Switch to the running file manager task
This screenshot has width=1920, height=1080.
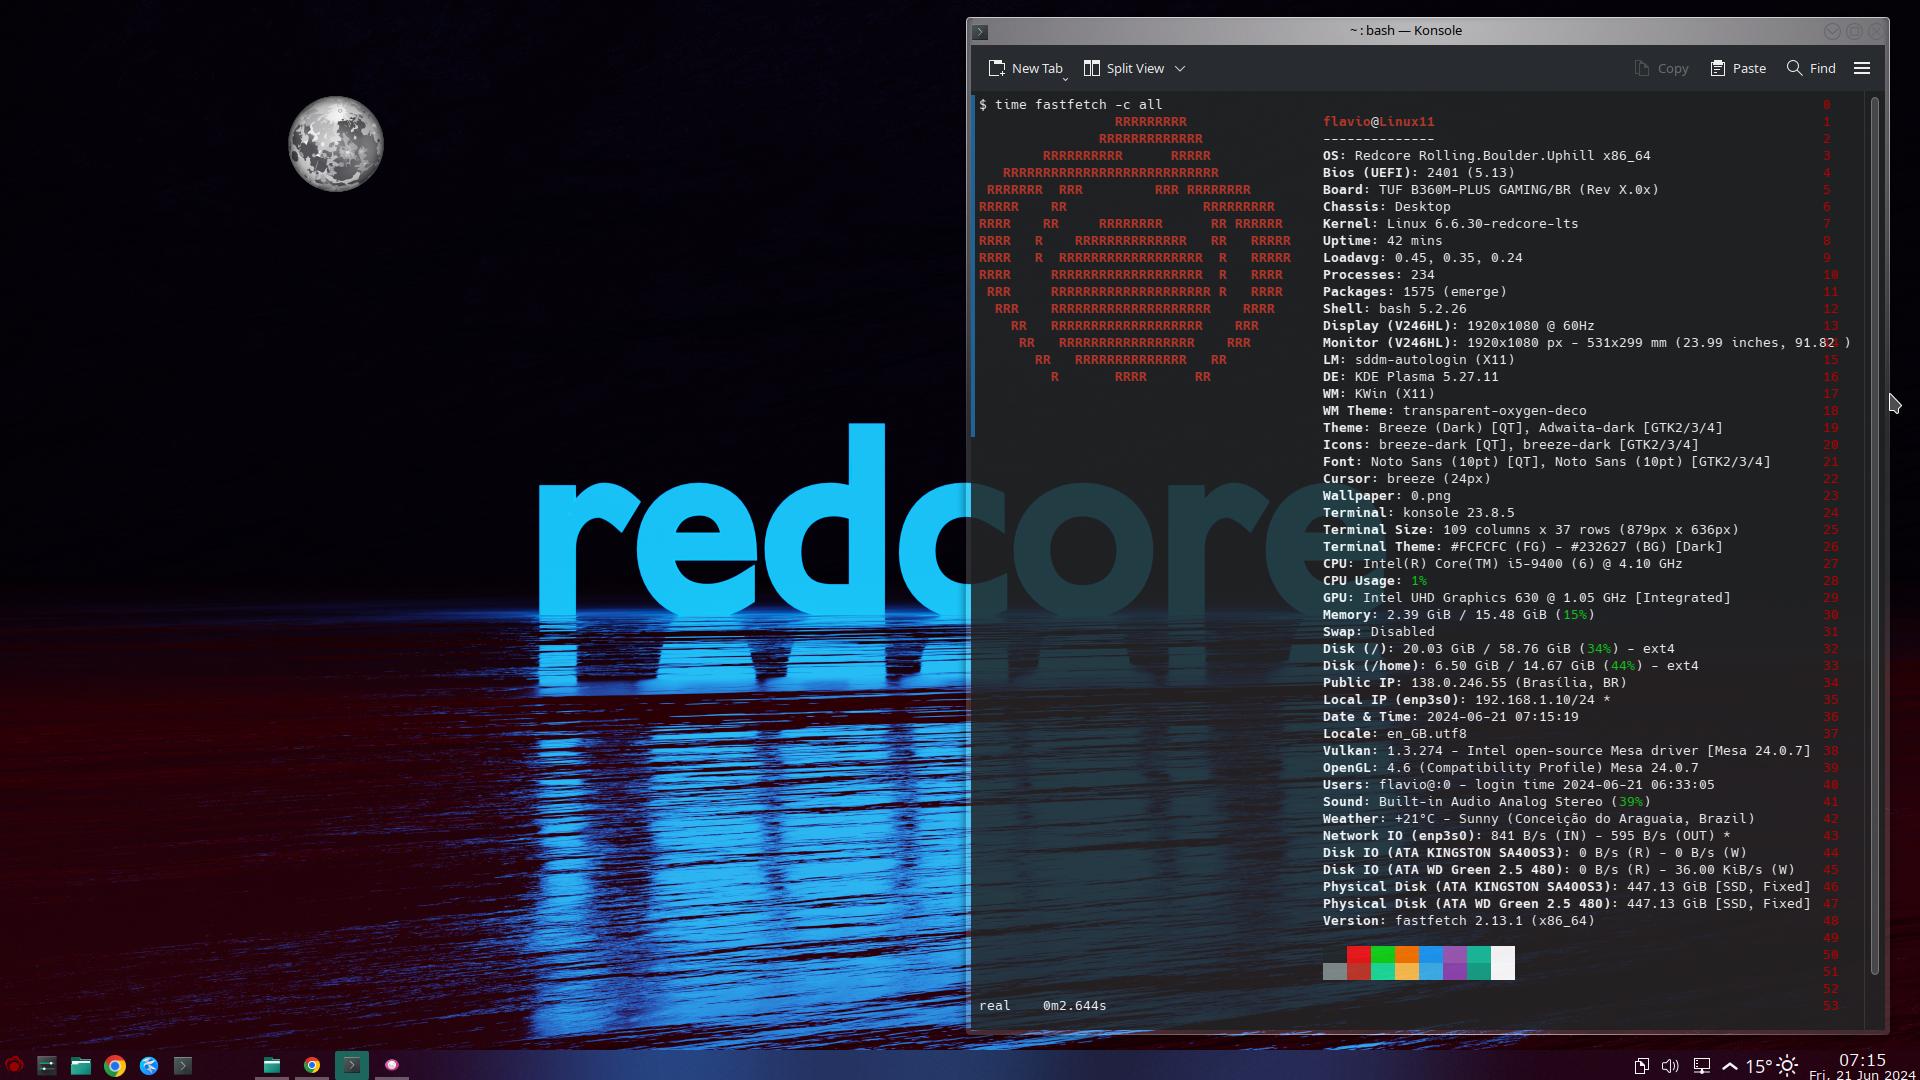coord(271,1065)
